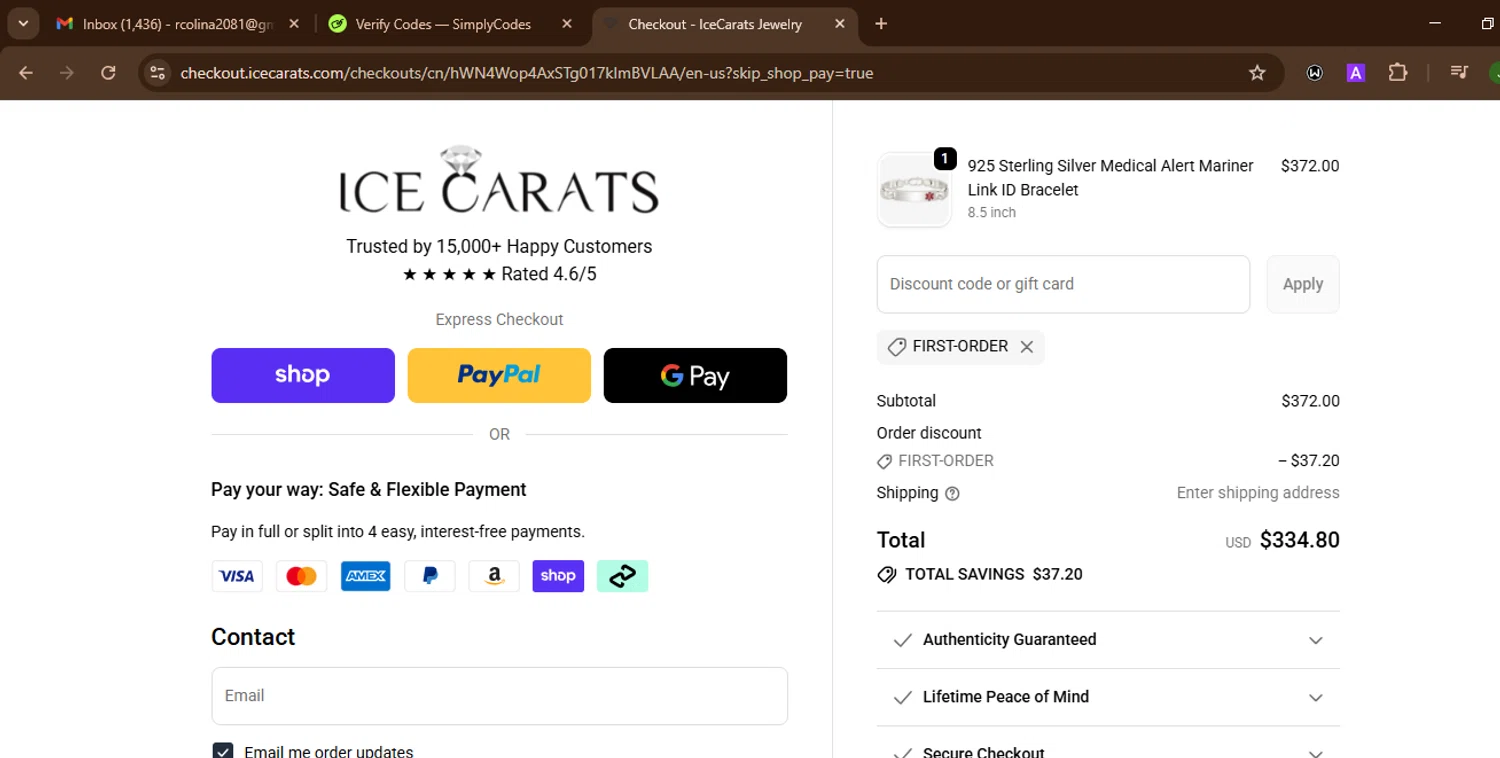Screen dimensions: 1500x758
Task: Click the Amex payment icon
Action: coord(365,576)
